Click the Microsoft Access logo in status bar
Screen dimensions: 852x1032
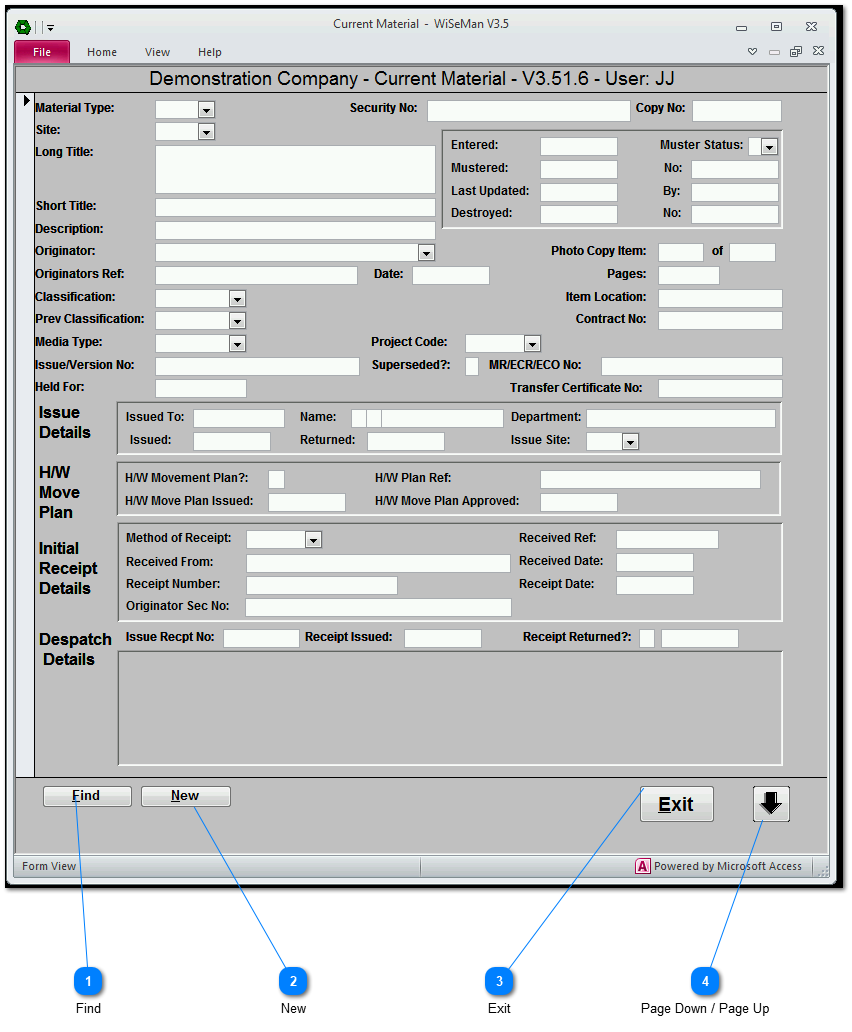point(643,866)
